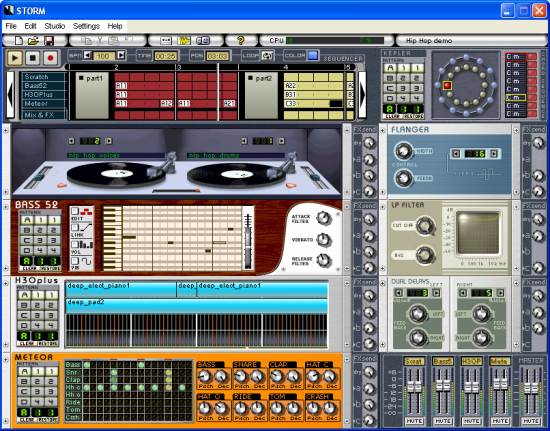This screenshot has height=431, width=550.
Task: Enable the Link mode checkbox in Bass 52
Action: 74,228
